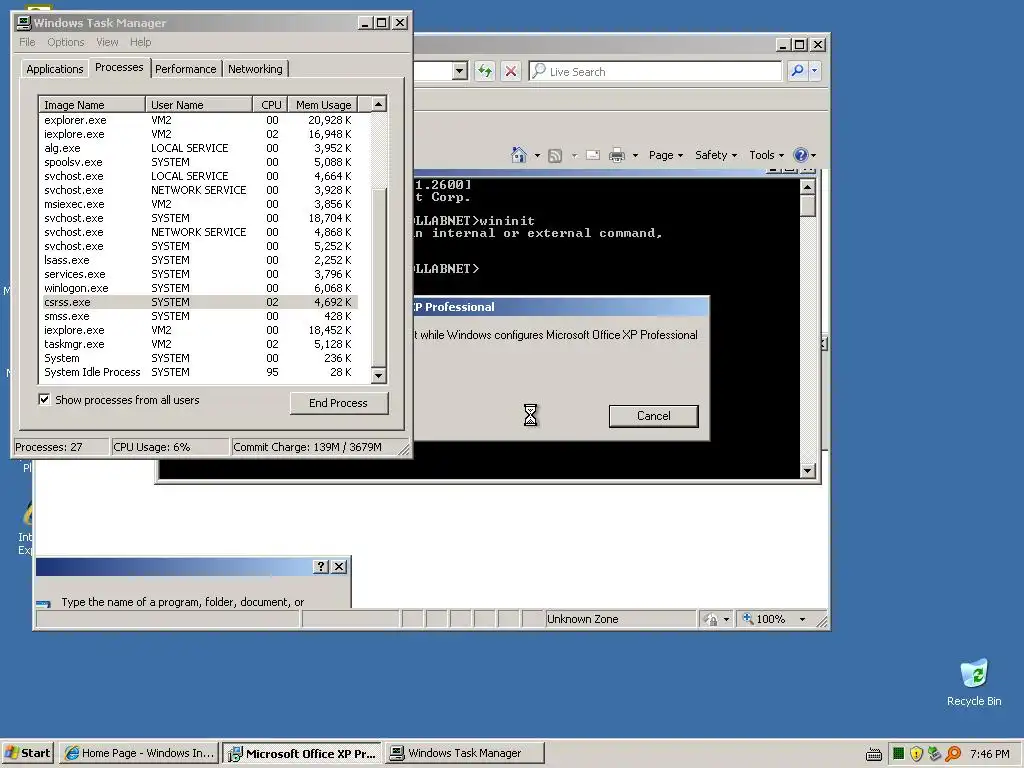1024x768 pixels.
Task: Select the lsass.exe process row
Action: [x=198, y=261]
